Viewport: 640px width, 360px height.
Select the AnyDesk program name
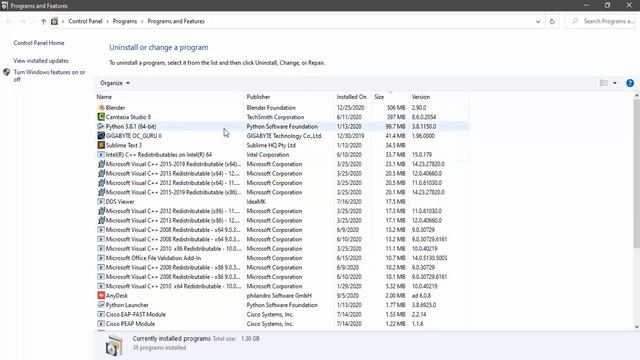click(117, 296)
